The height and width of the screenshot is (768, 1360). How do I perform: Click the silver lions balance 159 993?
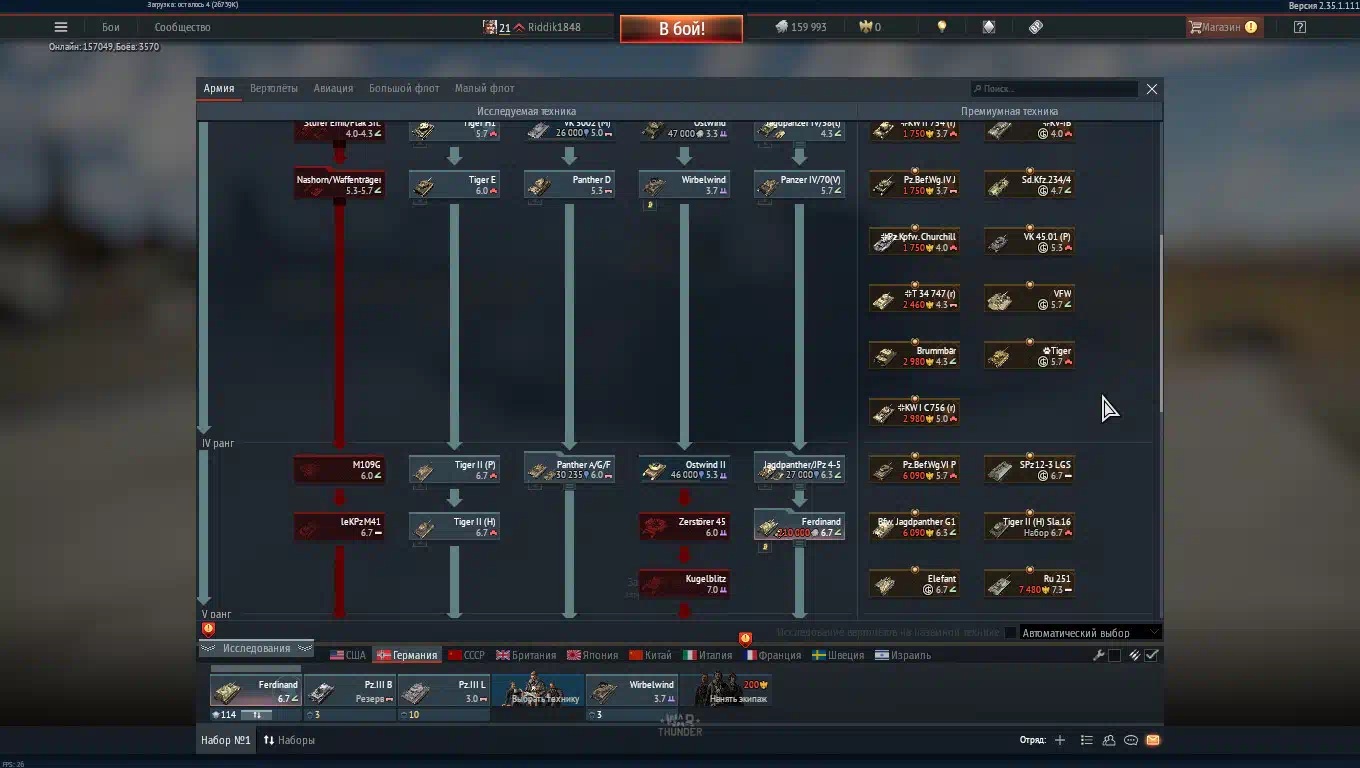[x=801, y=27]
